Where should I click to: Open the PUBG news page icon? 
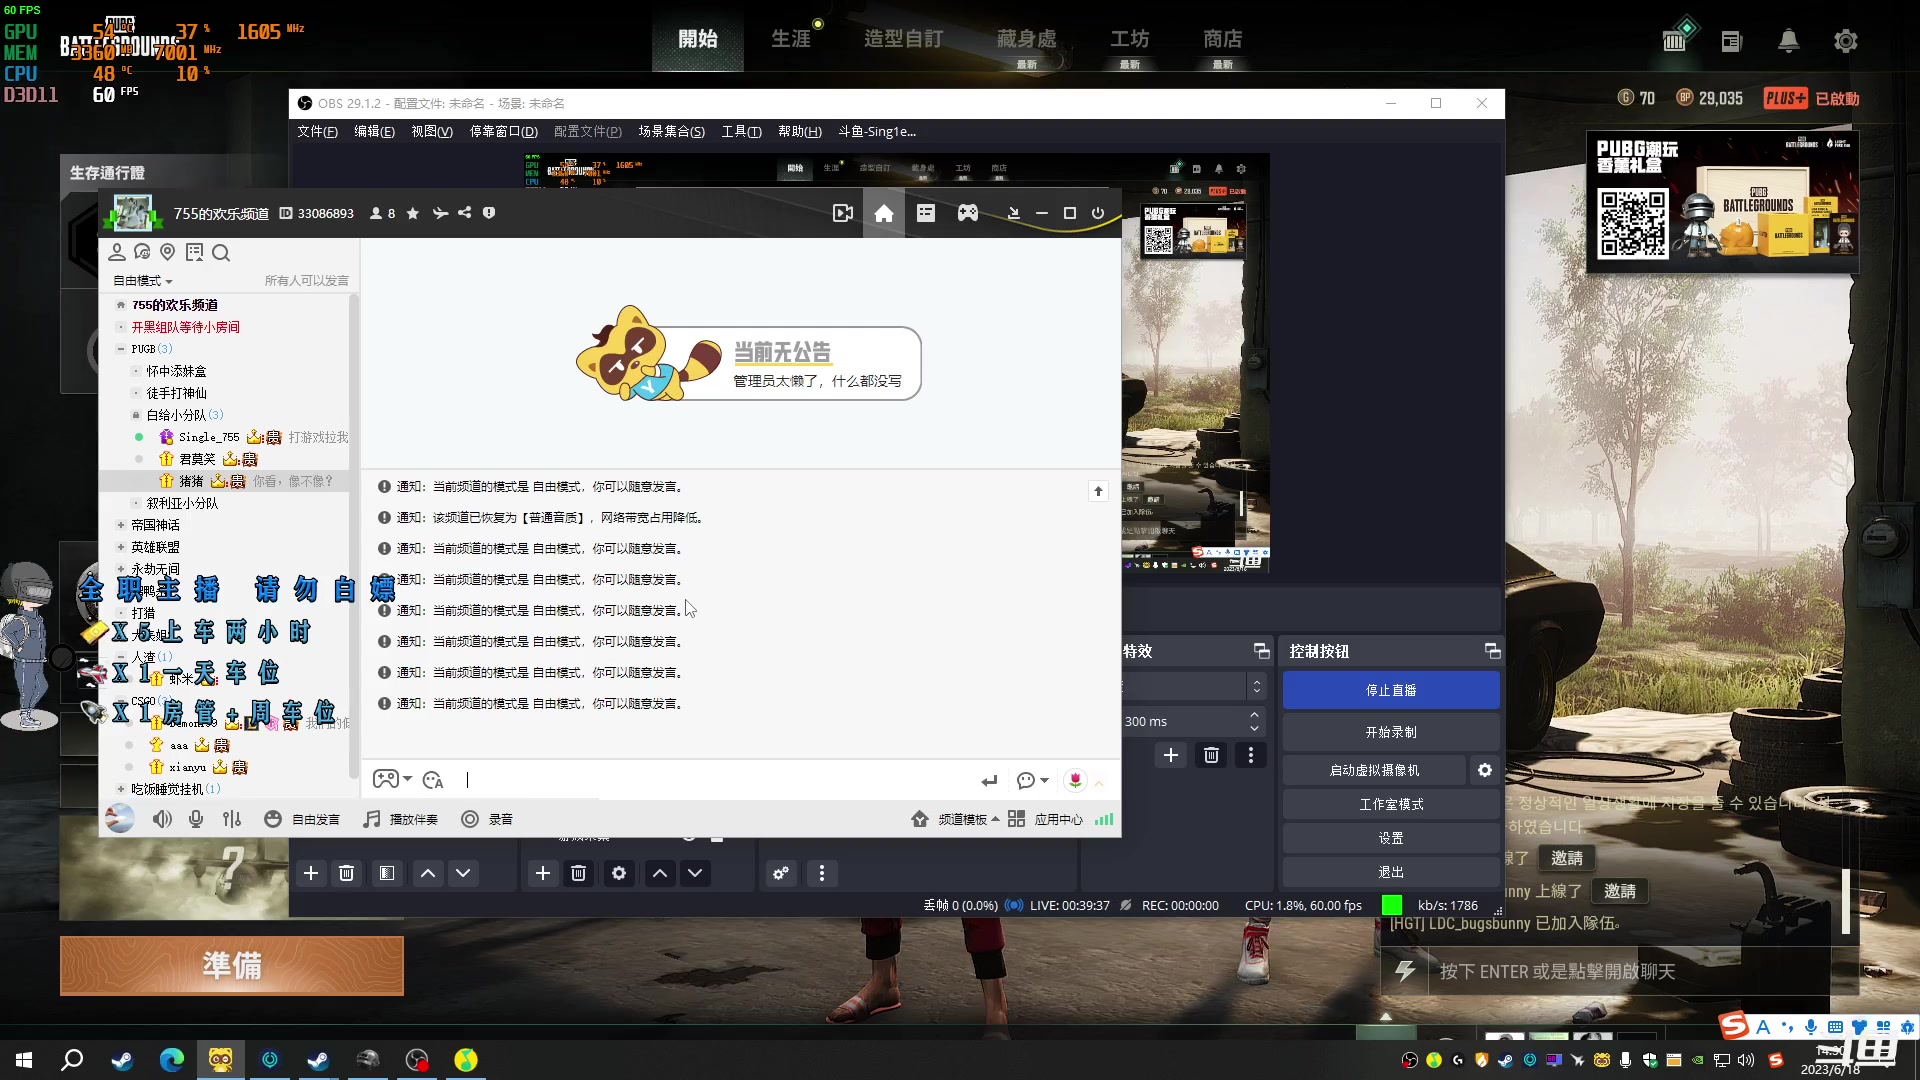click(1732, 41)
